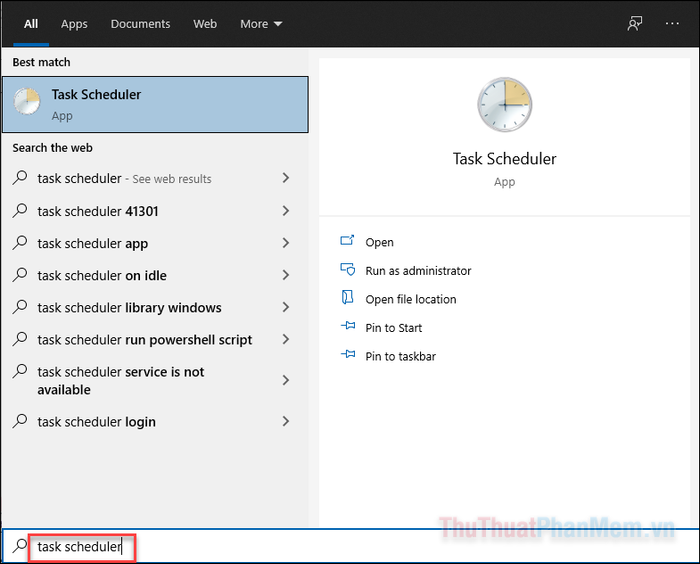Click the Run as administrator shield icon
700x564 pixels.
(x=347, y=269)
